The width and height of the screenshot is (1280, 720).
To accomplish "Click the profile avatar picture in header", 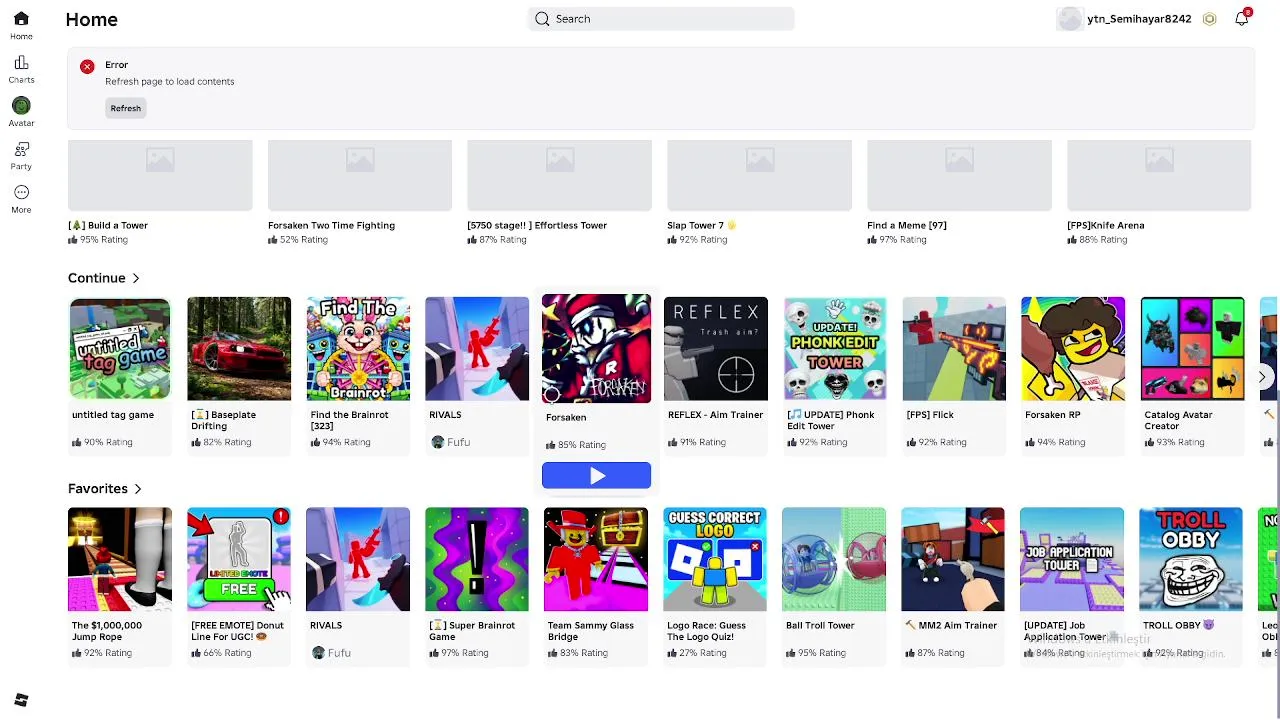I will [1070, 19].
